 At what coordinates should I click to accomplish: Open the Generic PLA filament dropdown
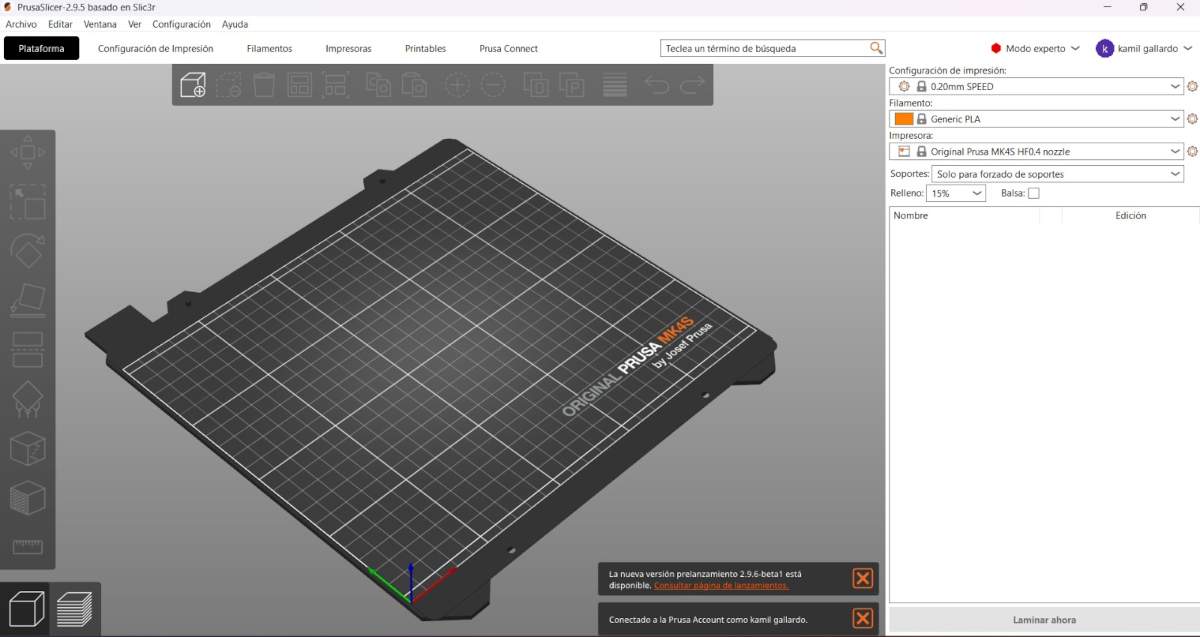coord(1036,119)
